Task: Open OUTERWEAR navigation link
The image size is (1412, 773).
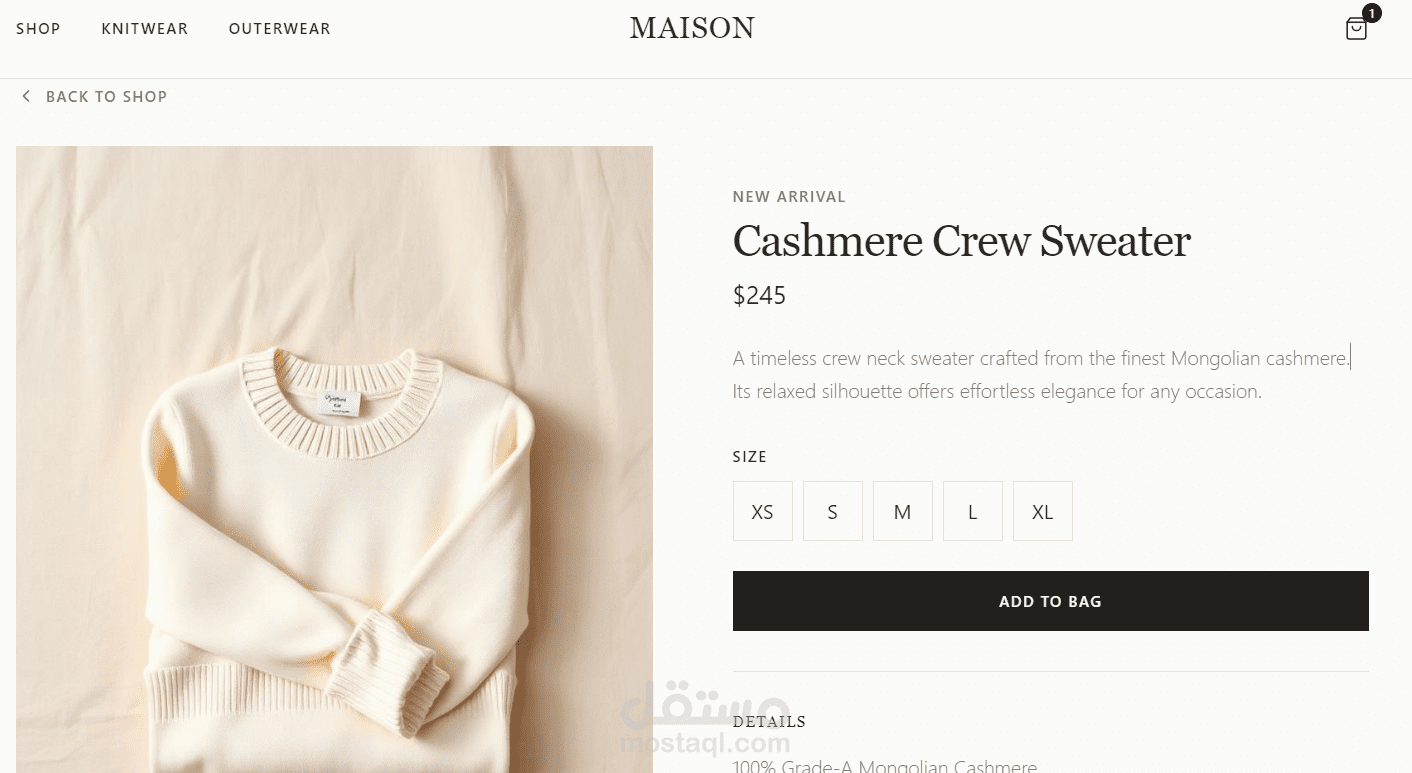Action: pyautogui.click(x=280, y=29)
